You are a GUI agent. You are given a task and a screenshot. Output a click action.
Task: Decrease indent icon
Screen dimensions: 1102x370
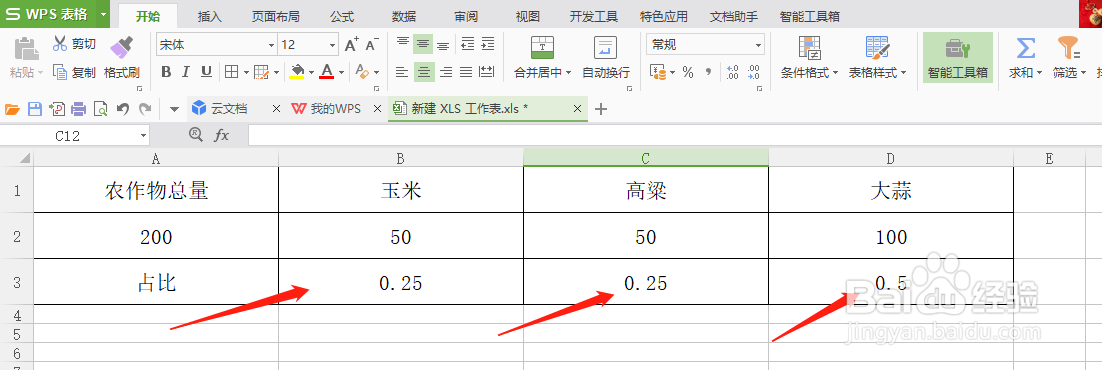coord(467,44)
